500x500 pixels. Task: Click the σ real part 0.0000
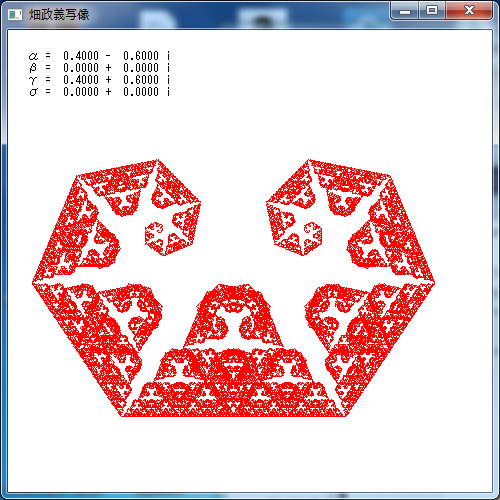click(x=81, y=92)
